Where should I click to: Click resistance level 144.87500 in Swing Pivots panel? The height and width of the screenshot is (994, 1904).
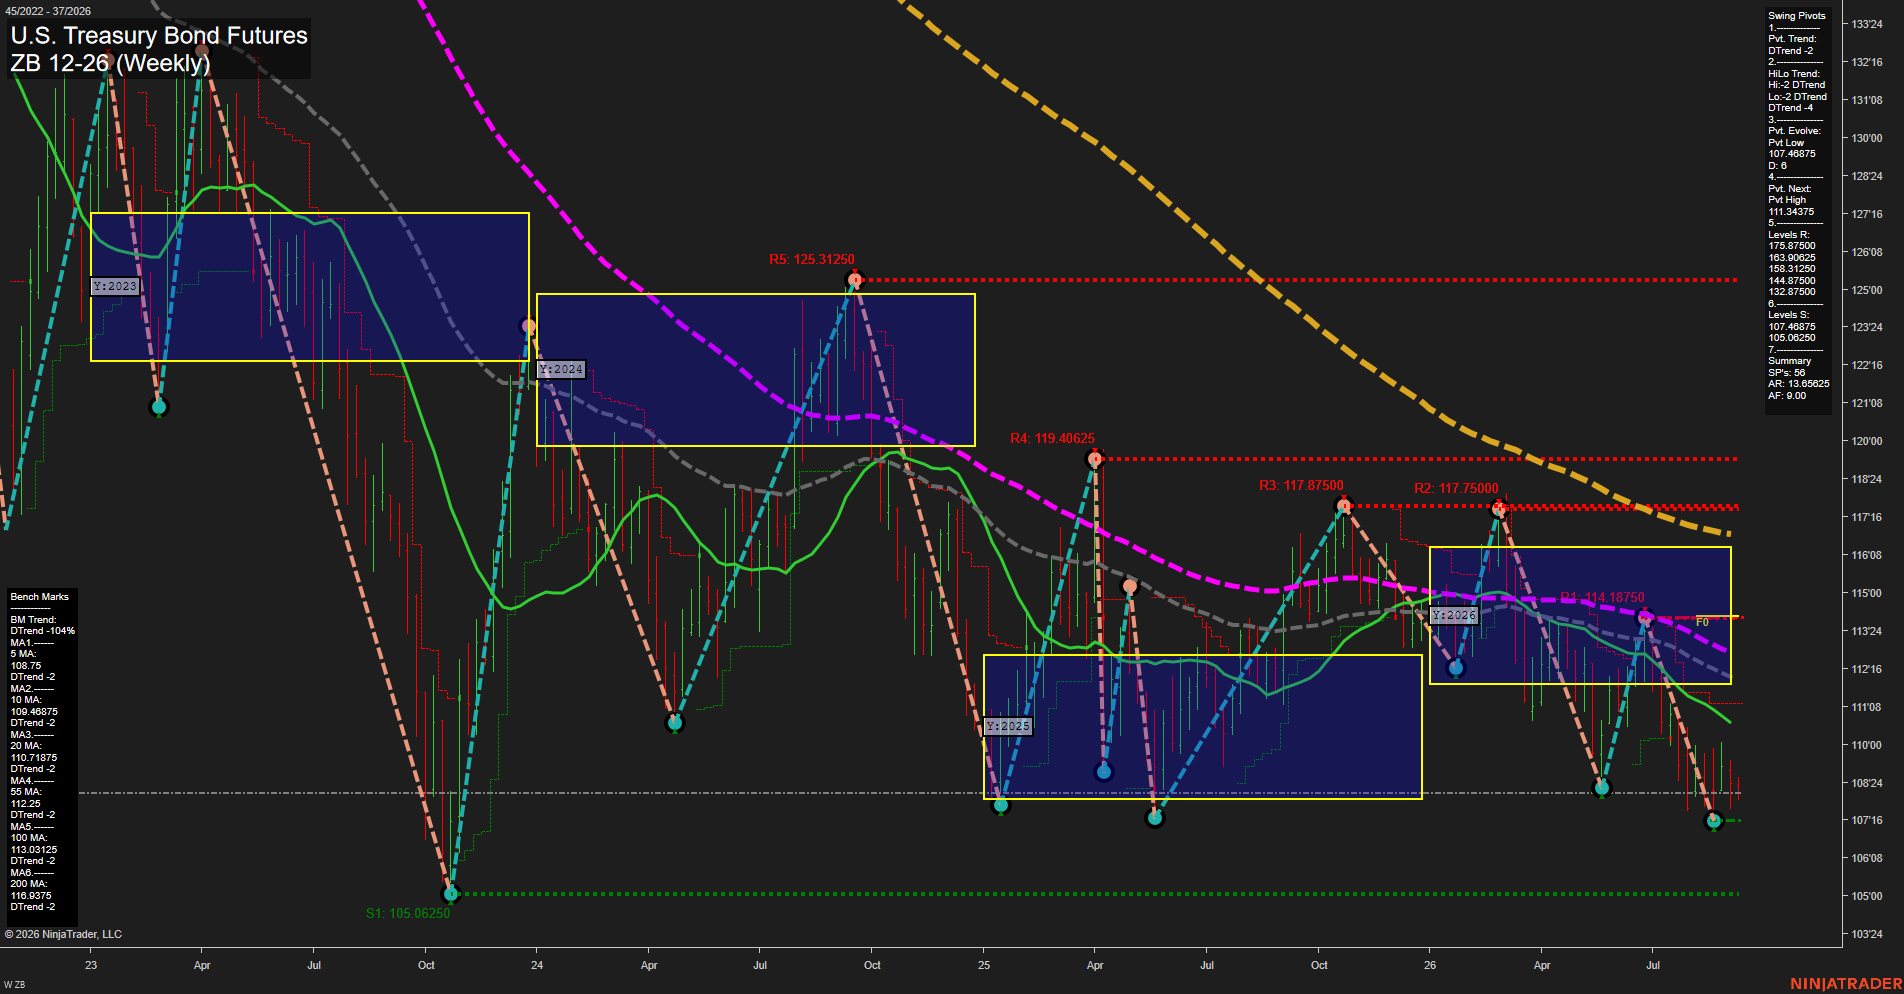pyautogui.click(x=1792, y=281)
